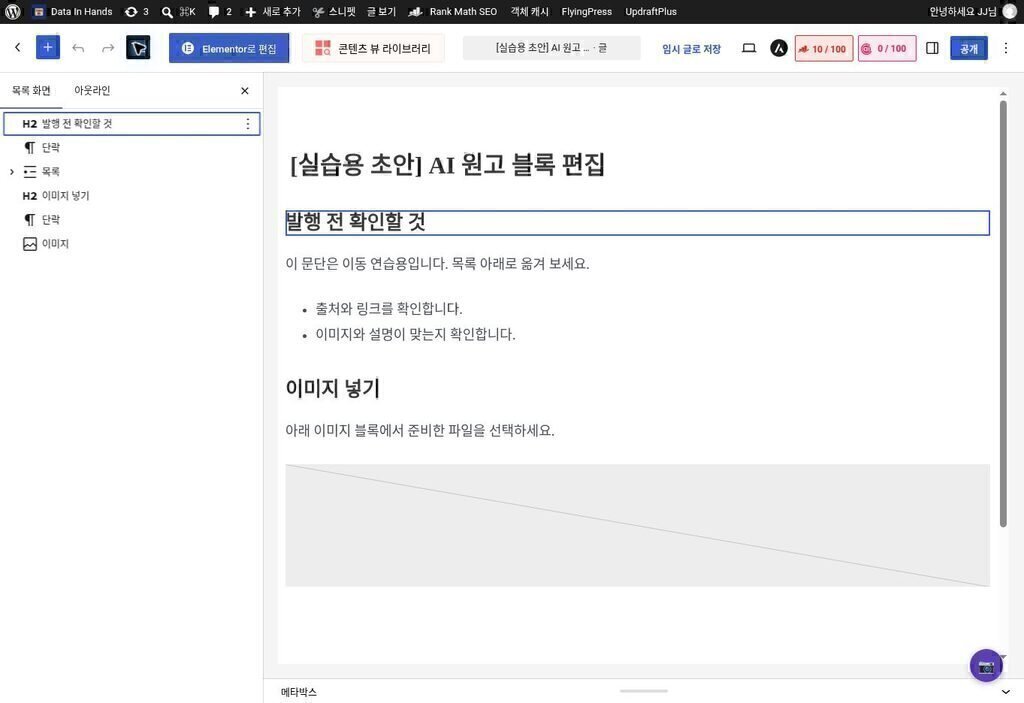Click the 이미지 넣기 heading in editor
The height and width of the screenshot is (703, 1024).
pos(332,388)
